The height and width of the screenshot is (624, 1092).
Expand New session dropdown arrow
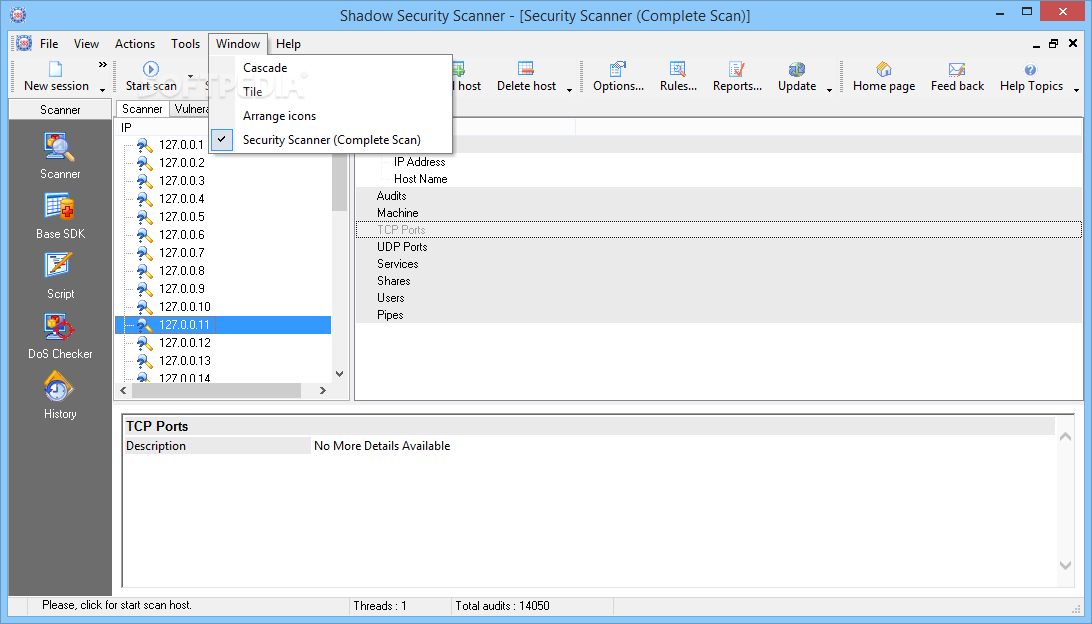102,89
